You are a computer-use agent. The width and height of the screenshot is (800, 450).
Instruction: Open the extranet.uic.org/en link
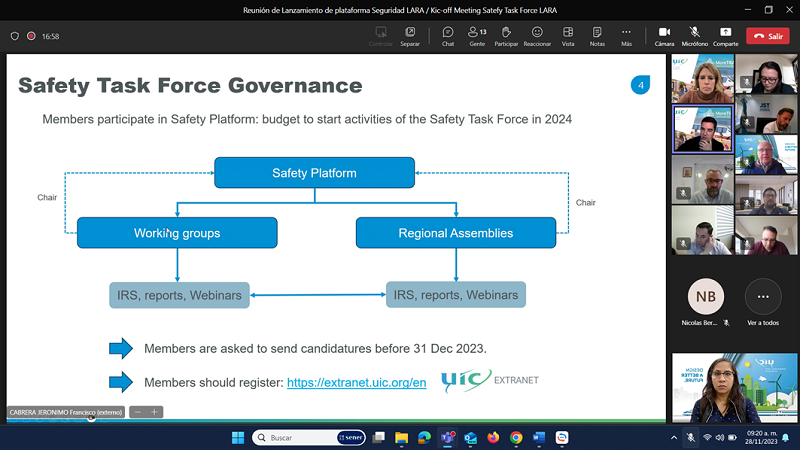357,383
